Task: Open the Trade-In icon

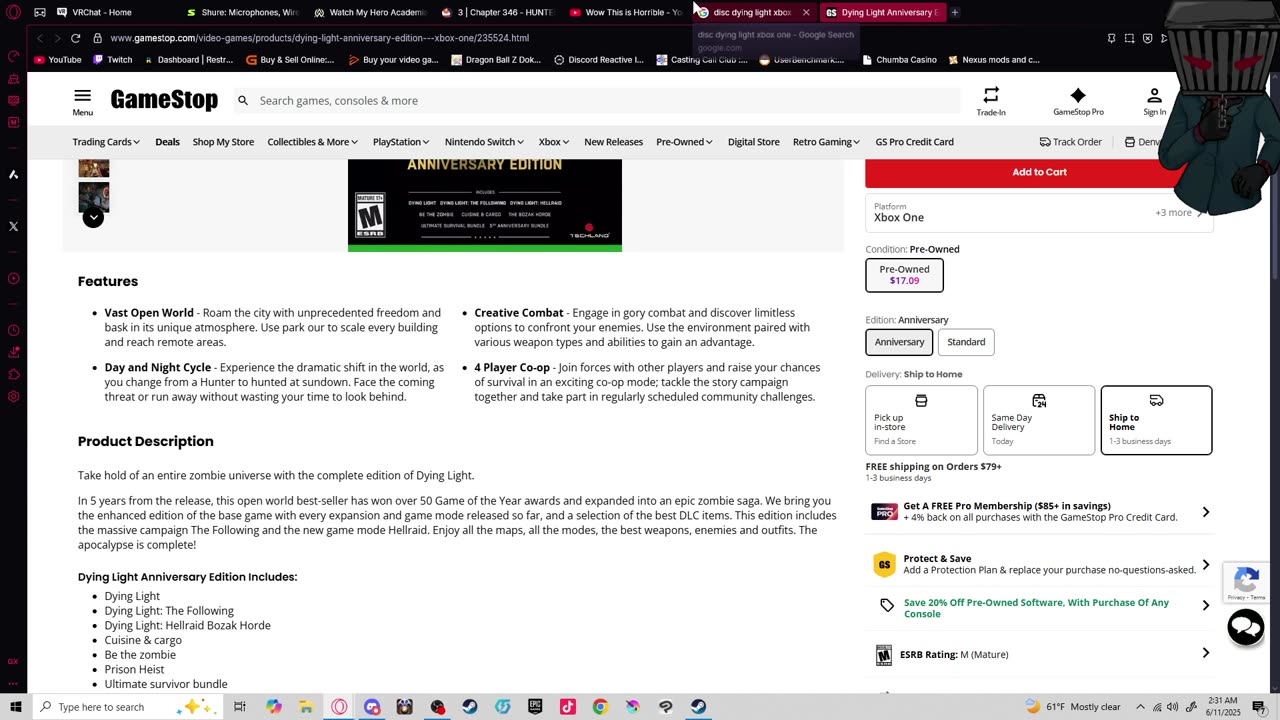Action: tap(991, 100)
